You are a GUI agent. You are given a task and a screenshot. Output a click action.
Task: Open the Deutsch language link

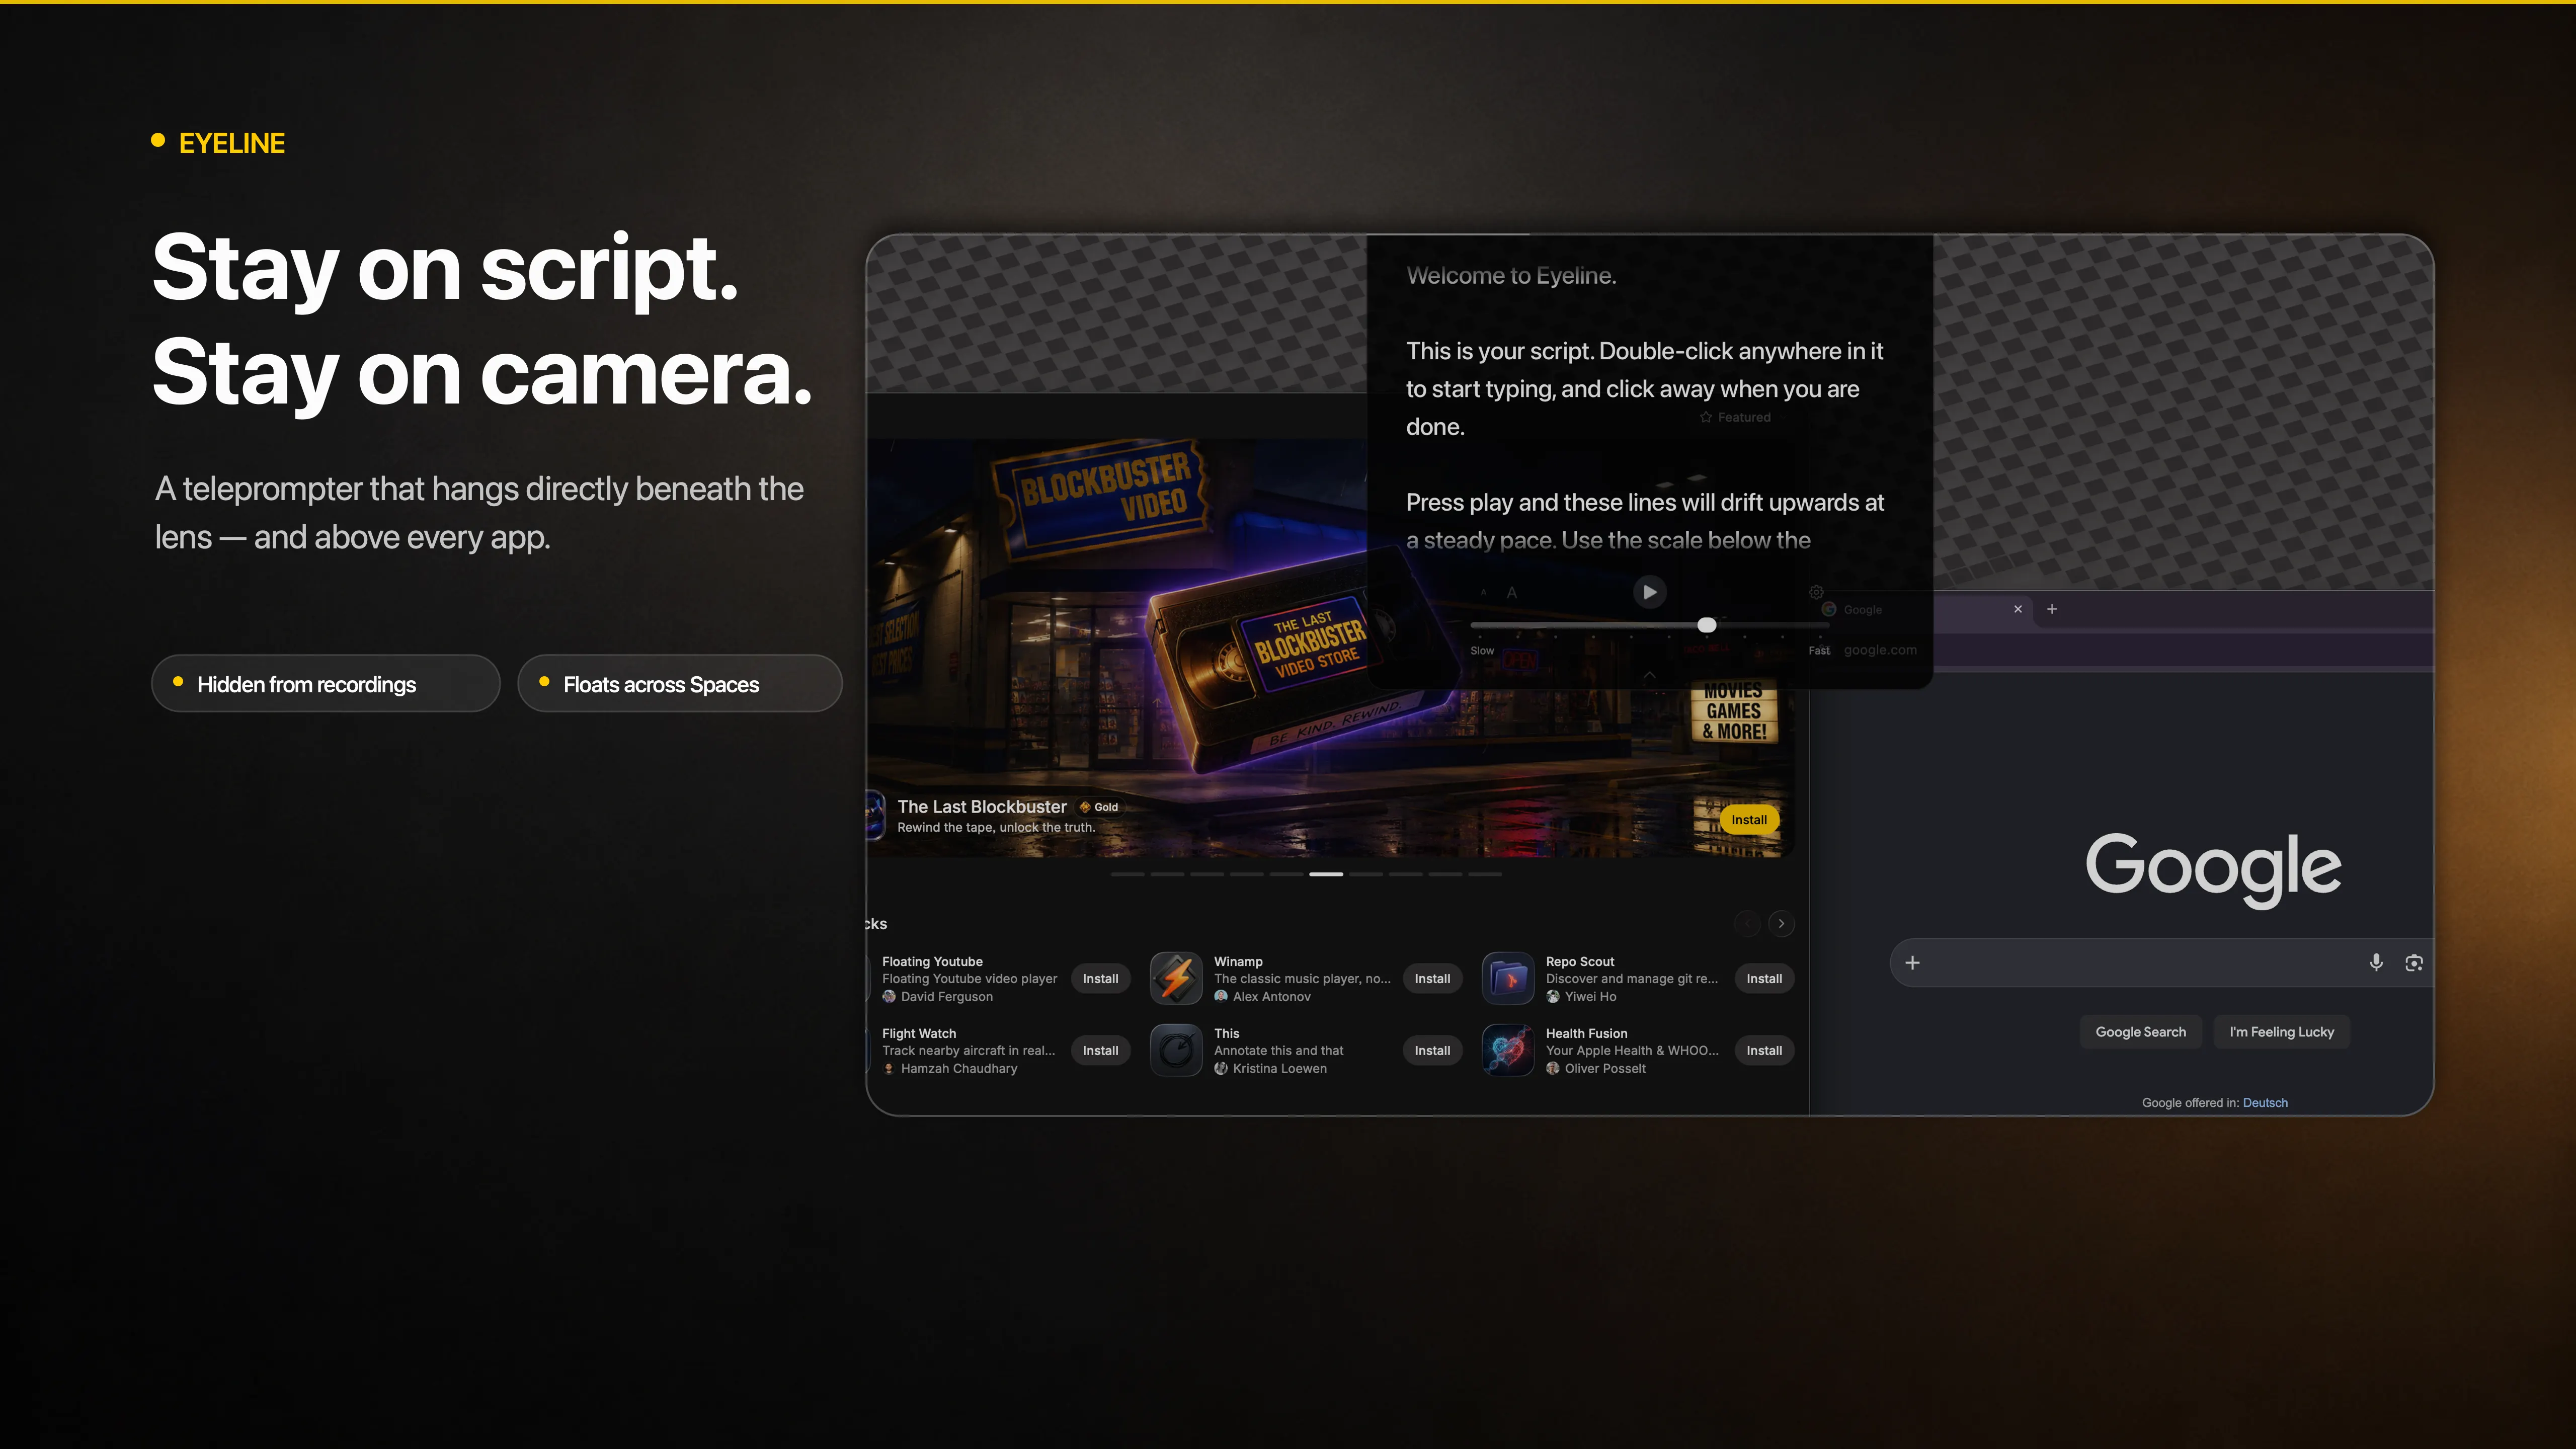coord(2265,1103)
